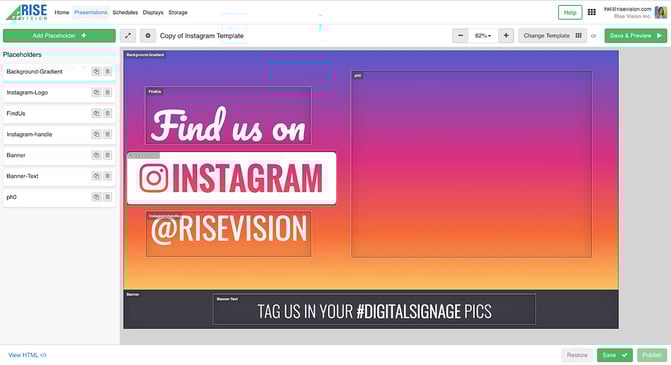
Task: Trash the Banner-Text placeholder
Action: pyautogui.click(x=107, y=176)
